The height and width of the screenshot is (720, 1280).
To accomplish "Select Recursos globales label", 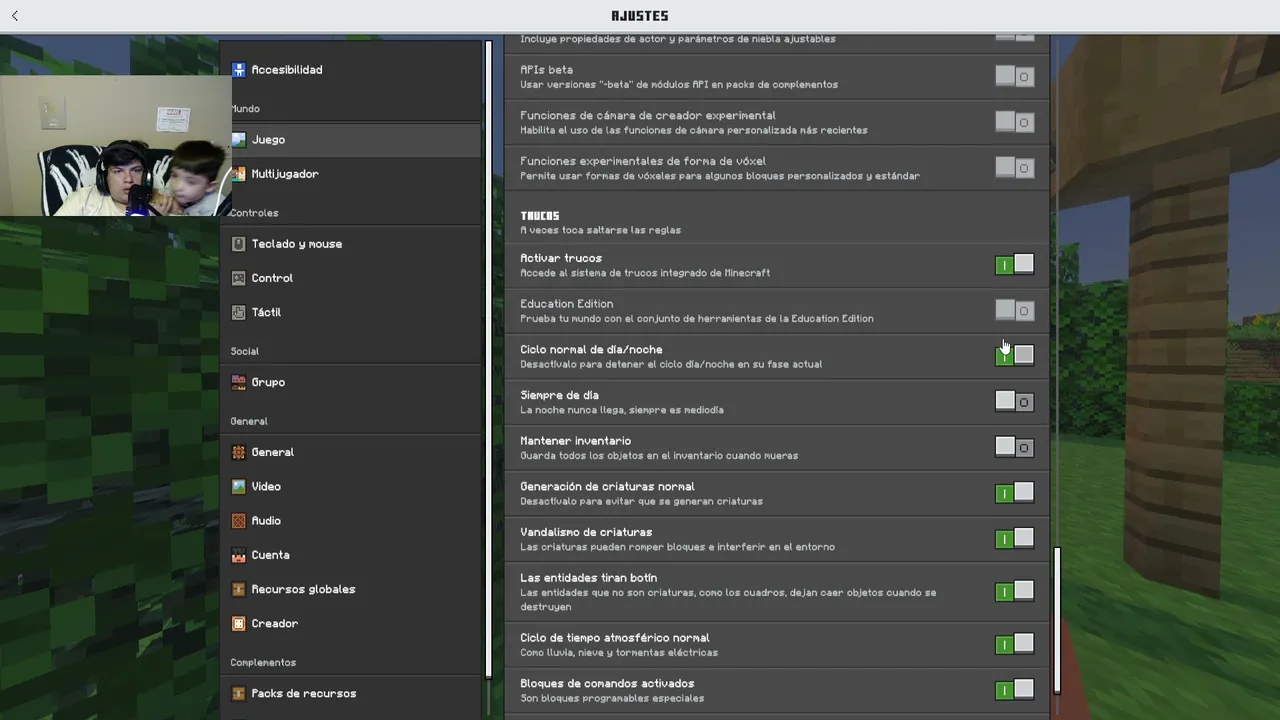I will (x=303, y=589).
